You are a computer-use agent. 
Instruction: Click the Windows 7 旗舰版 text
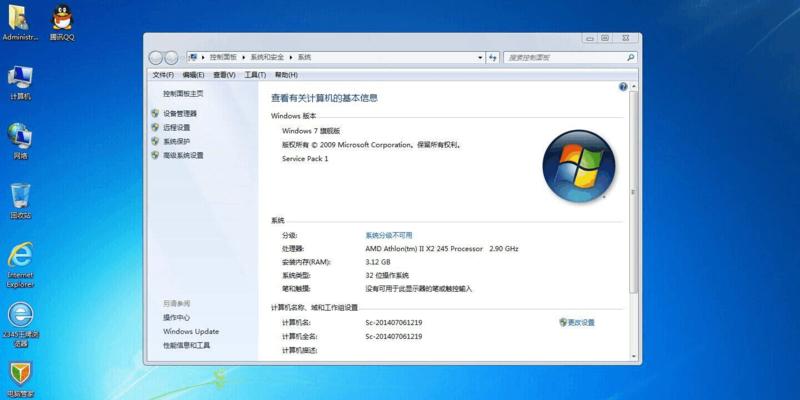coord(311,131)
